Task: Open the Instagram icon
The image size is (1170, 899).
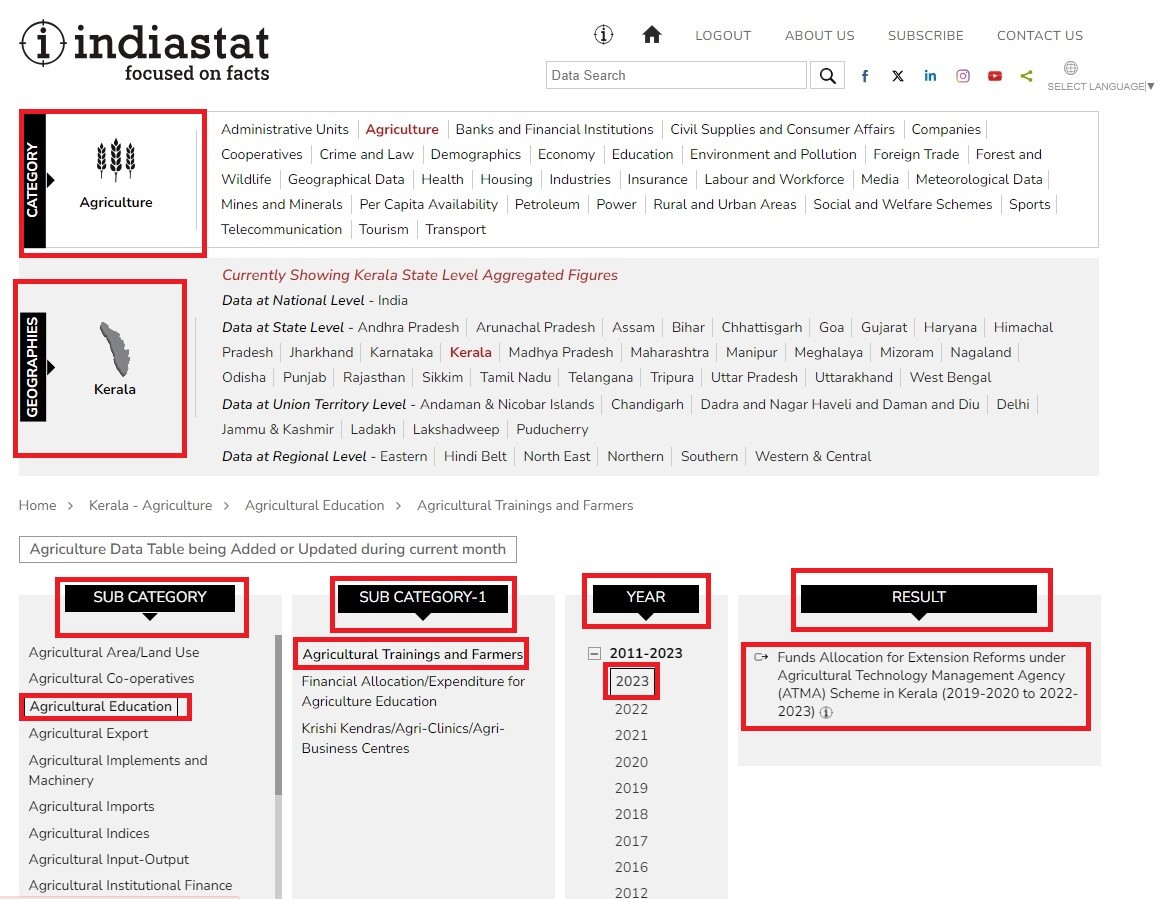Action: (x=963, y=76)
